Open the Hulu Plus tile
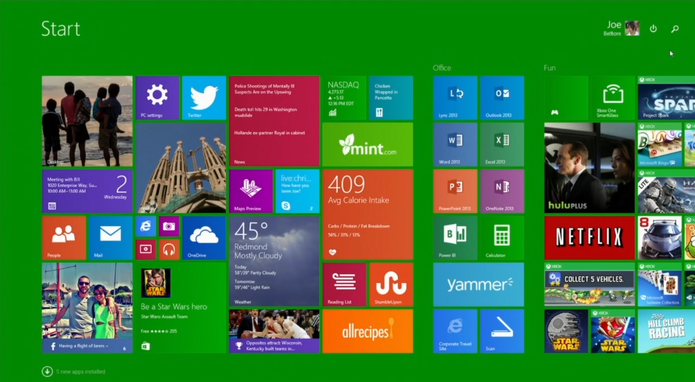Image resolution: width=695 pixels, height=382 pixels. tap(590, 168)
